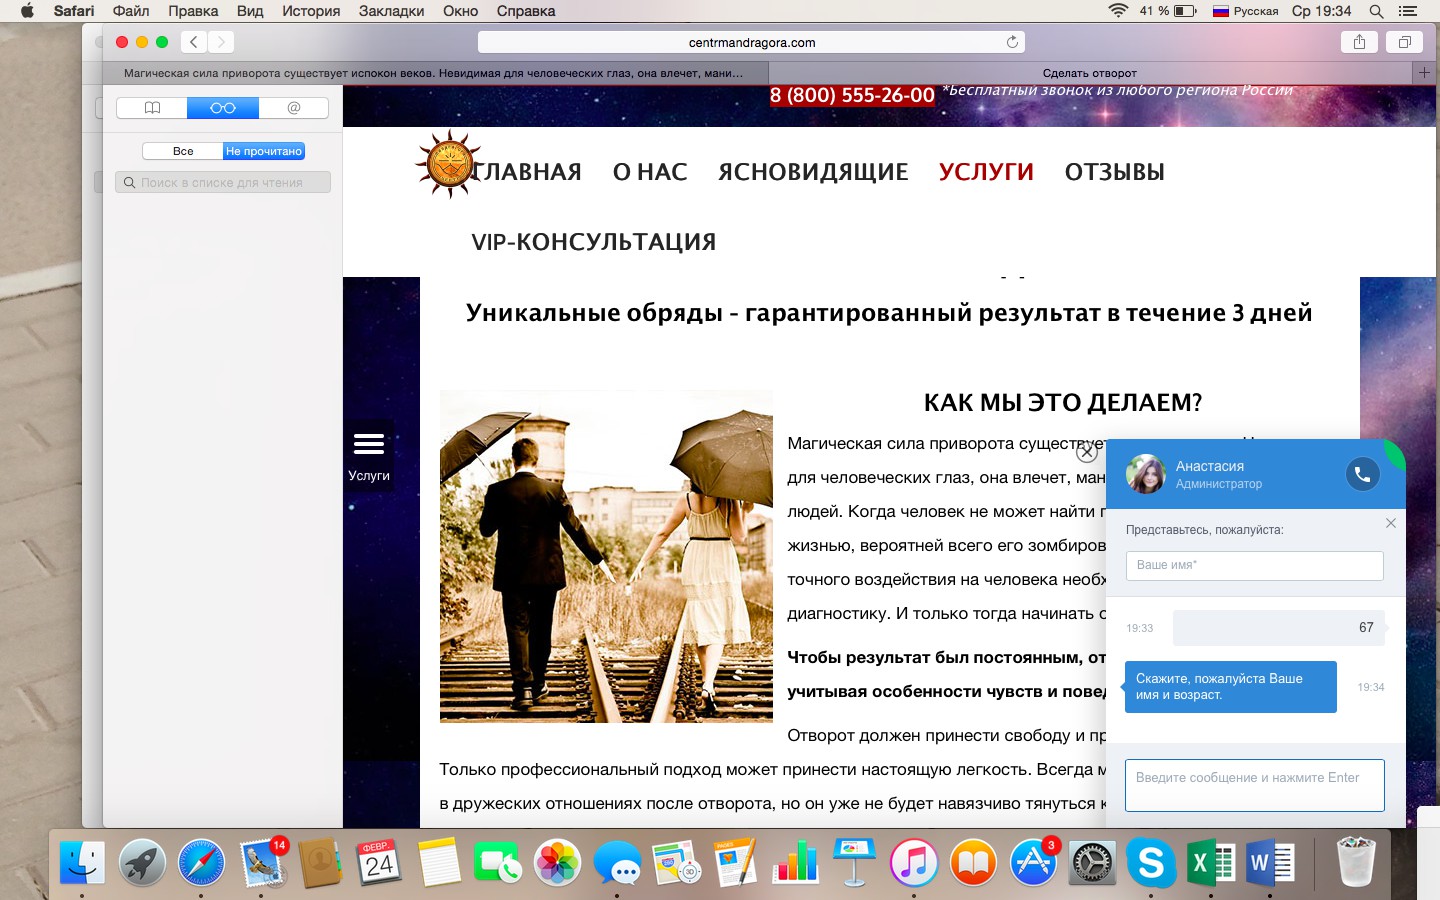Screen dimensions: 1440x900
Task: Switch the sidebar to Reading List glasses tab
Action: click(223, 108)
